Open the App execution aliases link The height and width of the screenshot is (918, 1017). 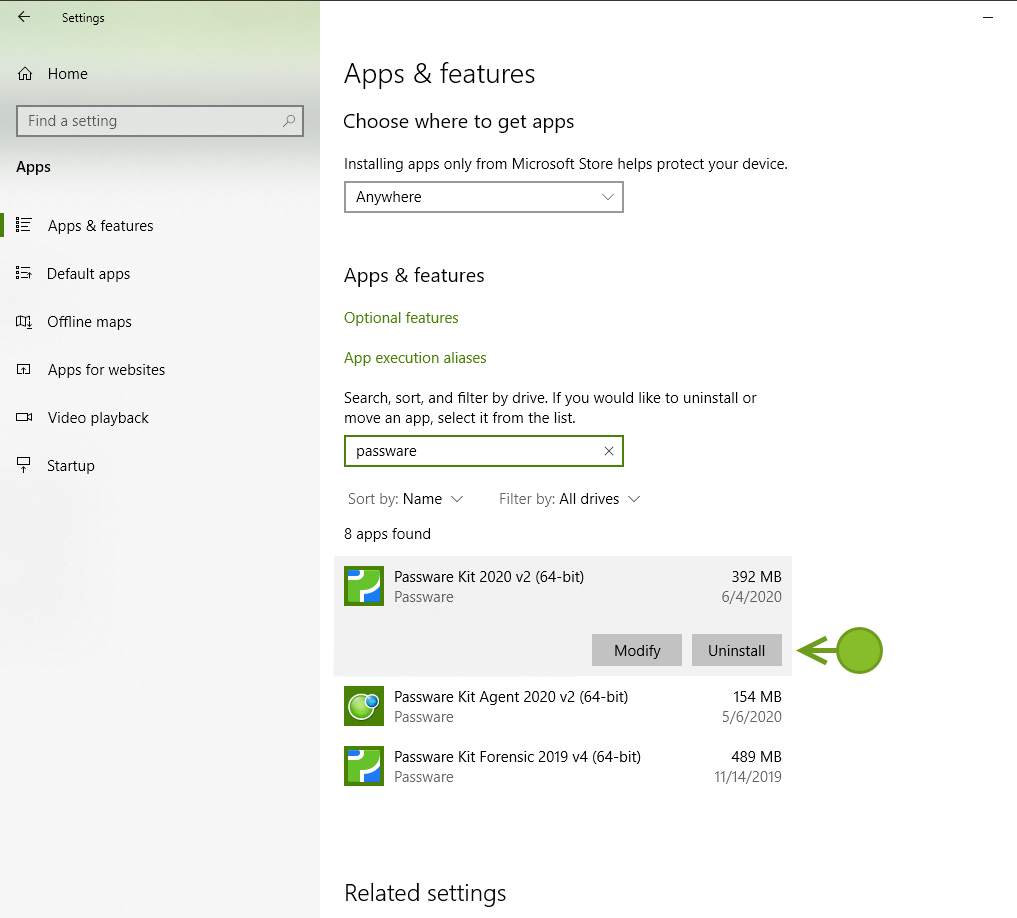415,358
